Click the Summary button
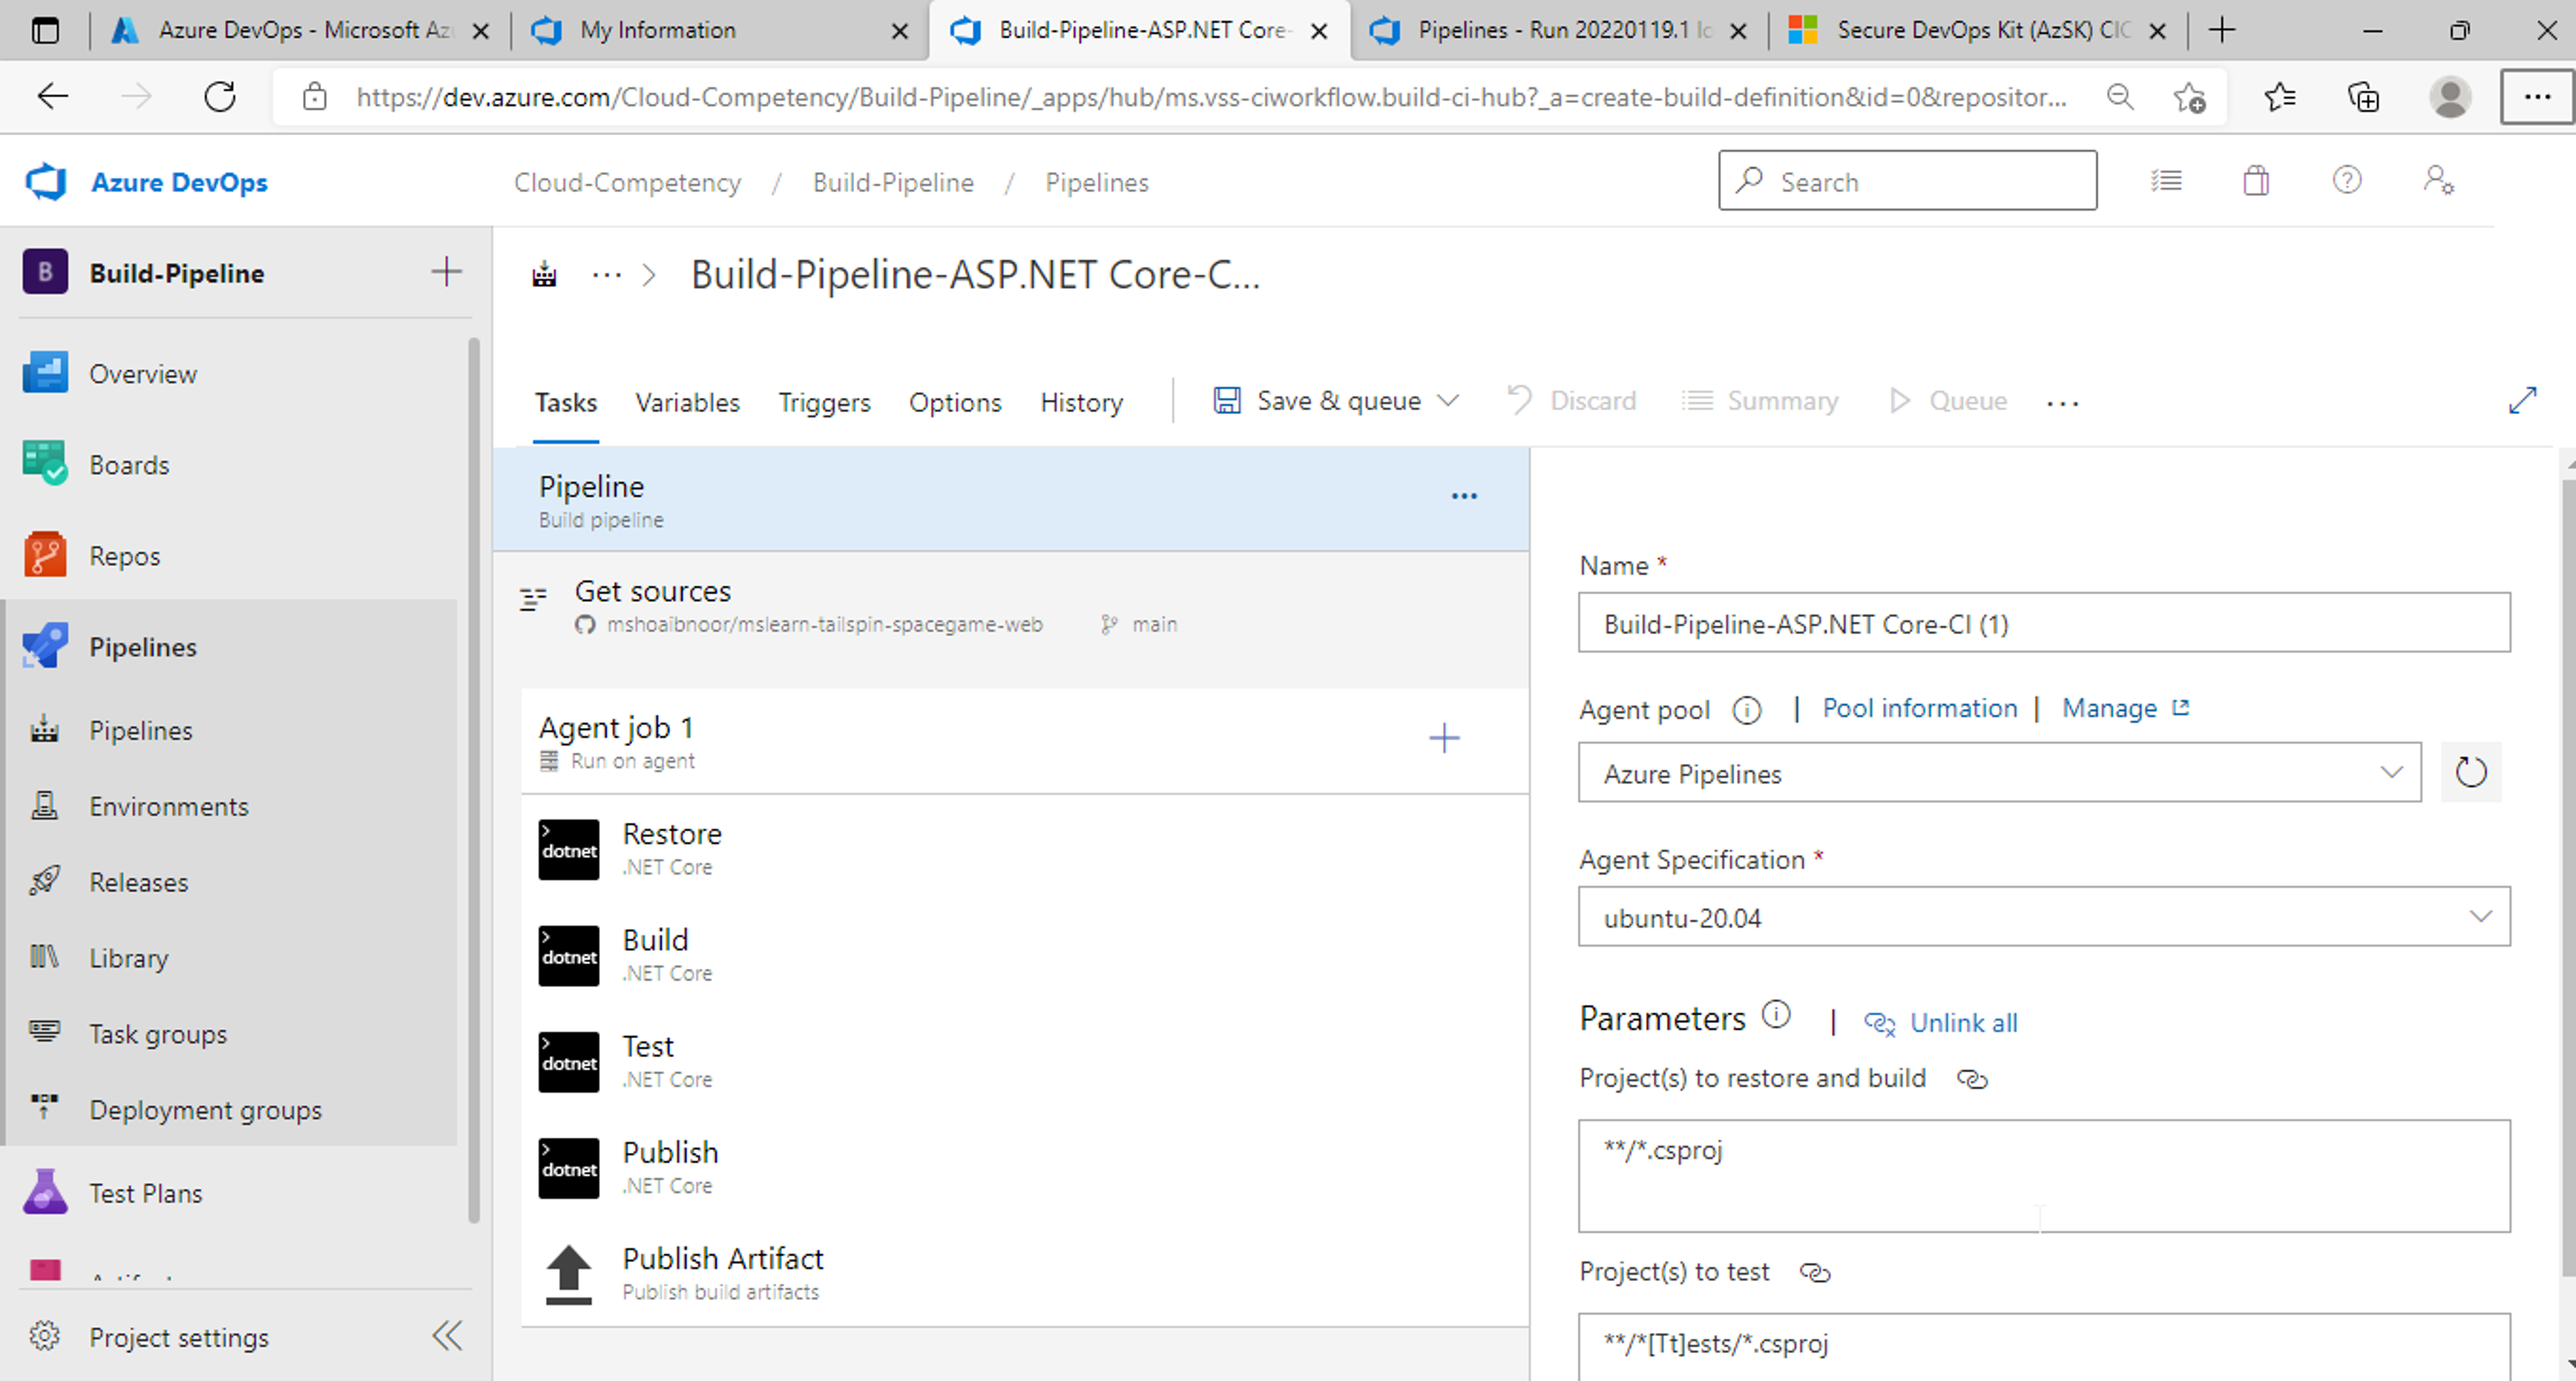This screenshot has height=1381, width=2576. coord(1760,401)
